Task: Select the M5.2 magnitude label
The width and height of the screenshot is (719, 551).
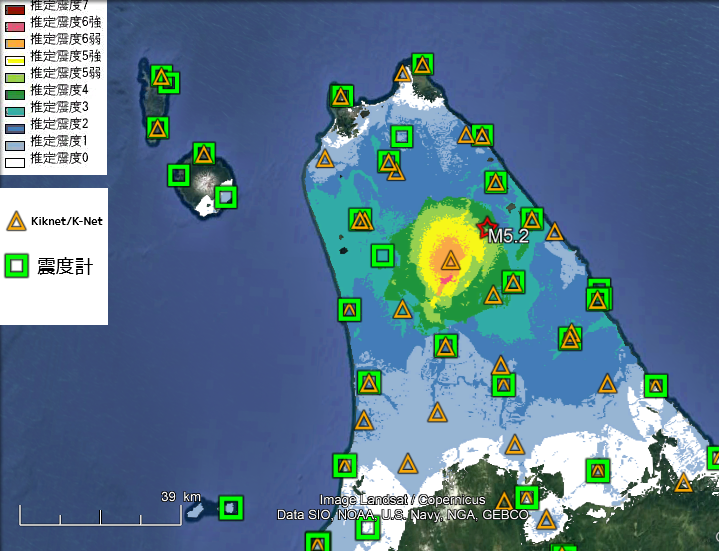Action: point(508,237)
